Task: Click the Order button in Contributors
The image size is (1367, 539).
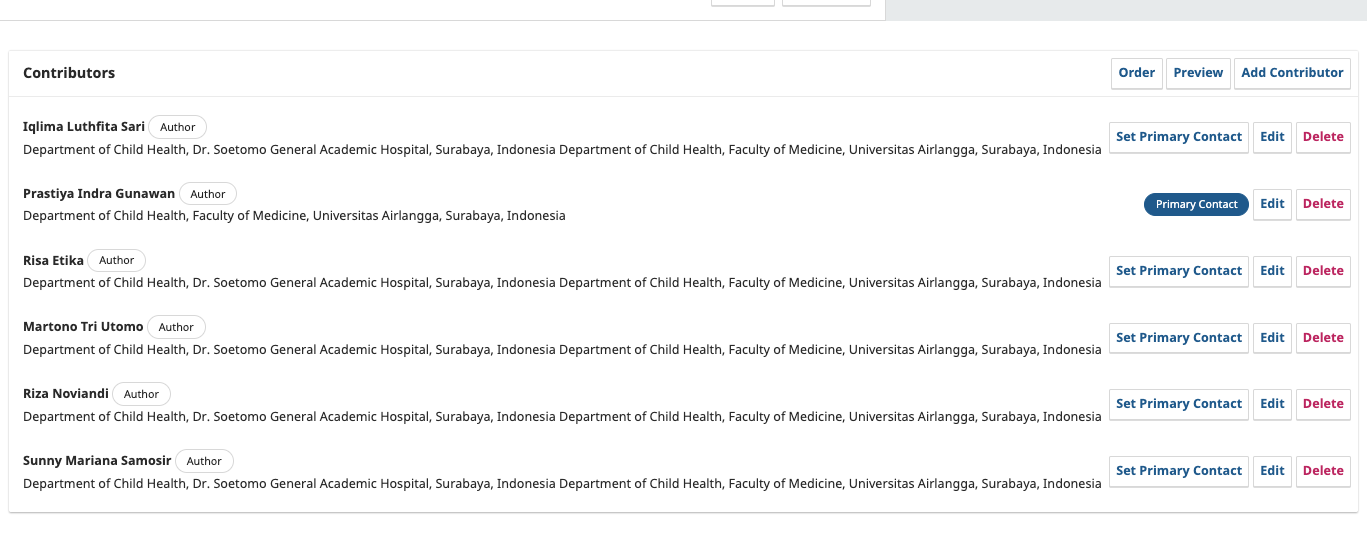Action: point(1136,73)
